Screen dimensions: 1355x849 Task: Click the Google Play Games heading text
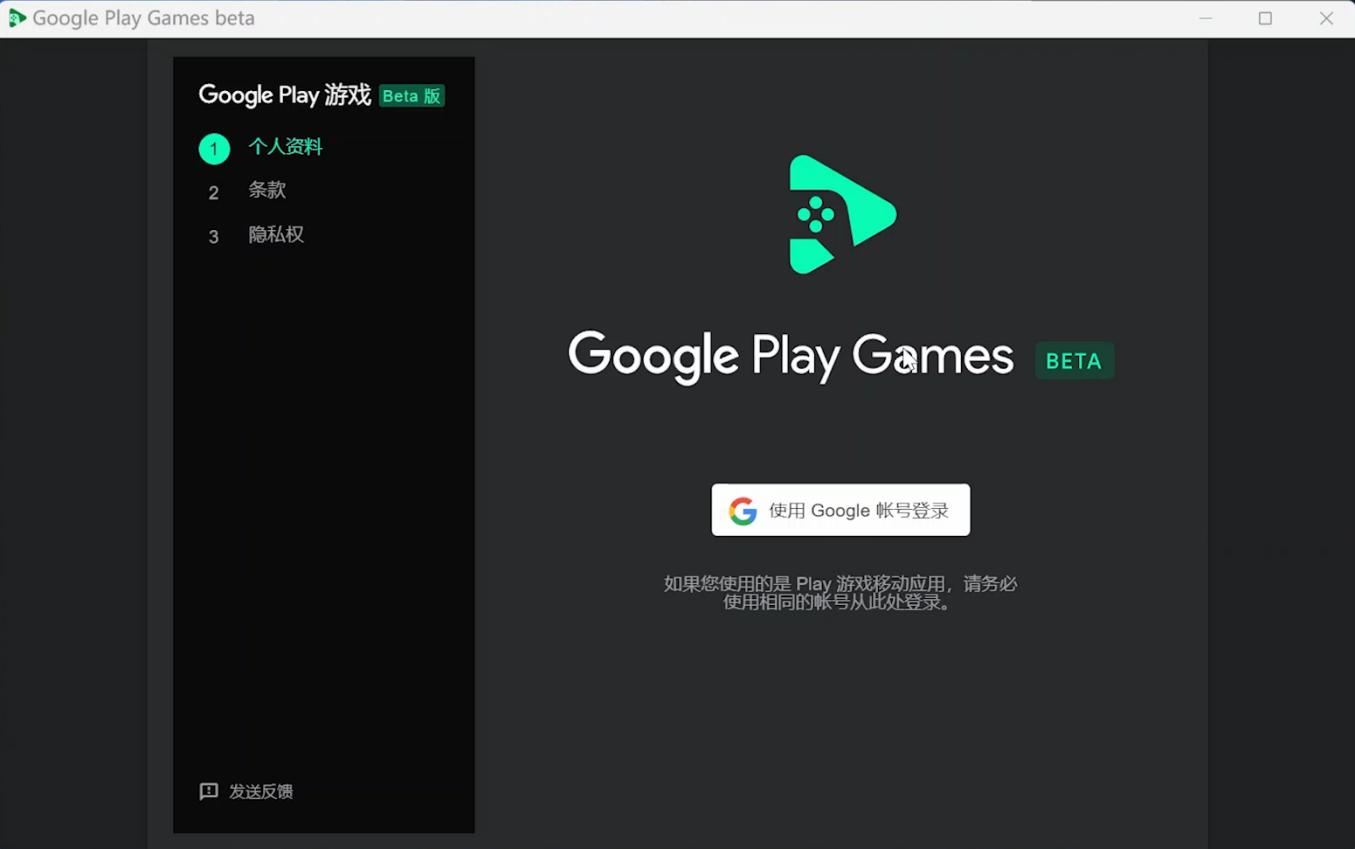791,357
